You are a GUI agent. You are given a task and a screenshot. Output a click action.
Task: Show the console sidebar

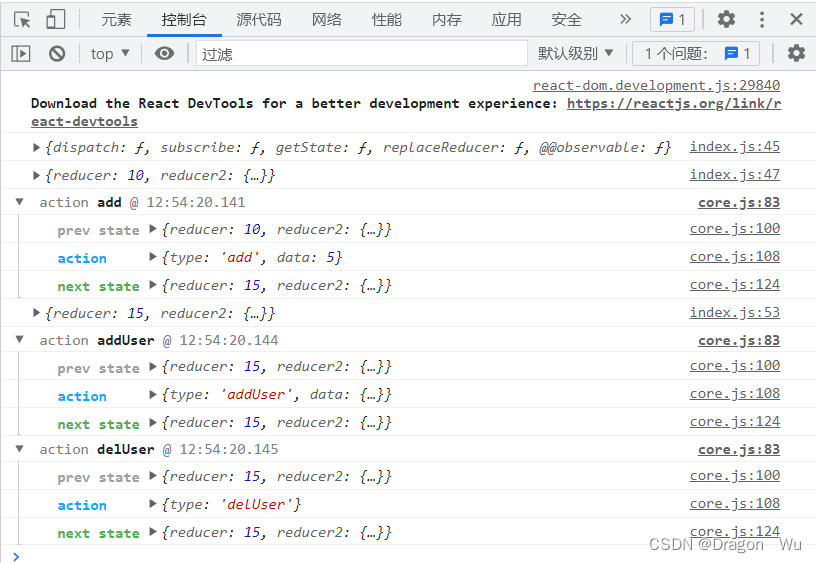(21, 54)
